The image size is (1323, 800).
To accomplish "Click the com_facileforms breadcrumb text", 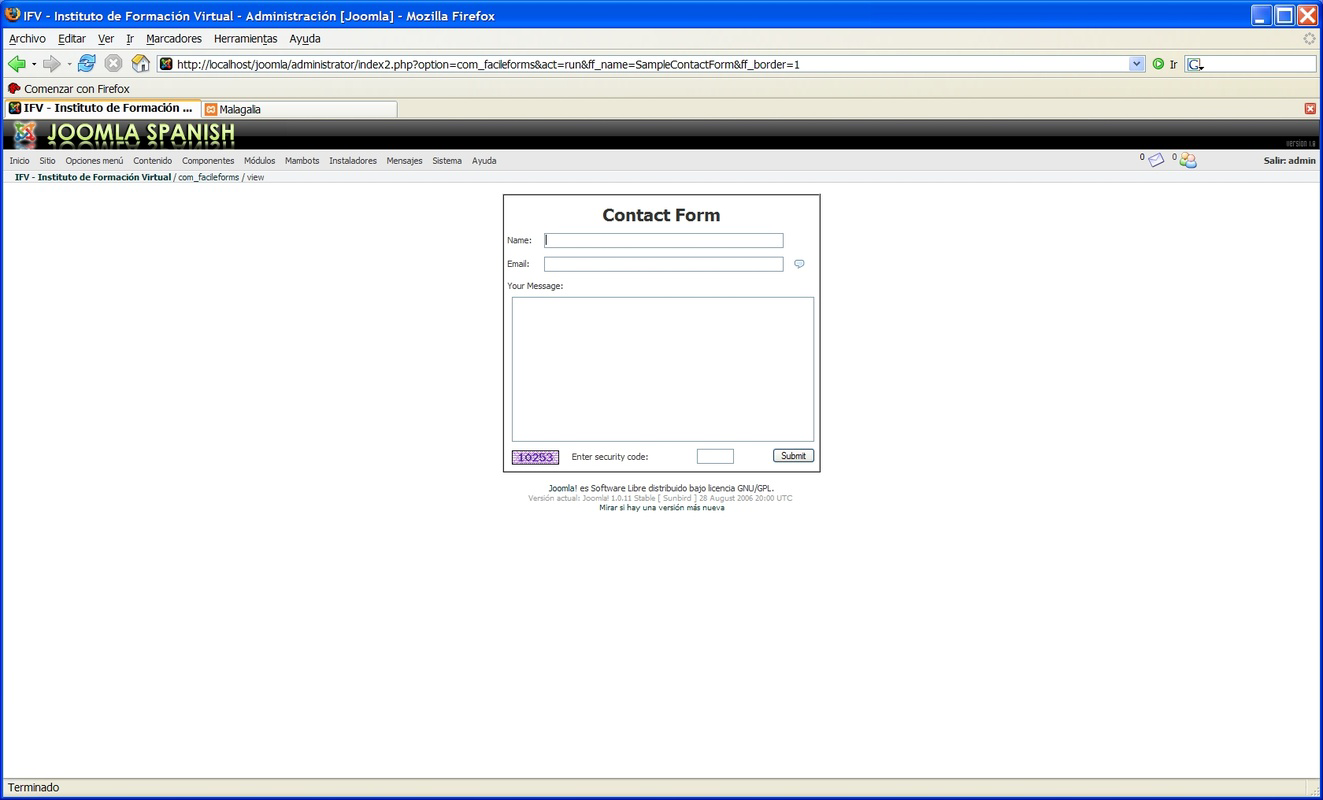I will click(x=209, y=177).
